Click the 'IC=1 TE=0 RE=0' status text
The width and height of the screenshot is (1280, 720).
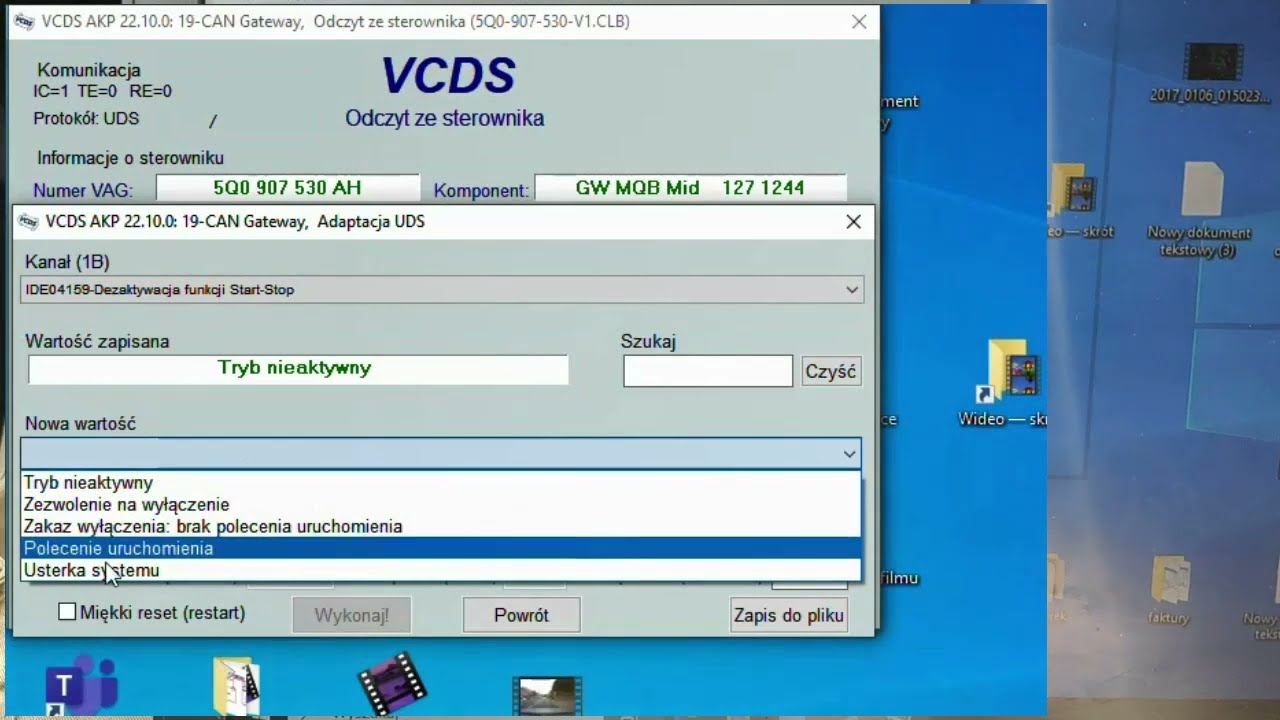tap(102, 91)
